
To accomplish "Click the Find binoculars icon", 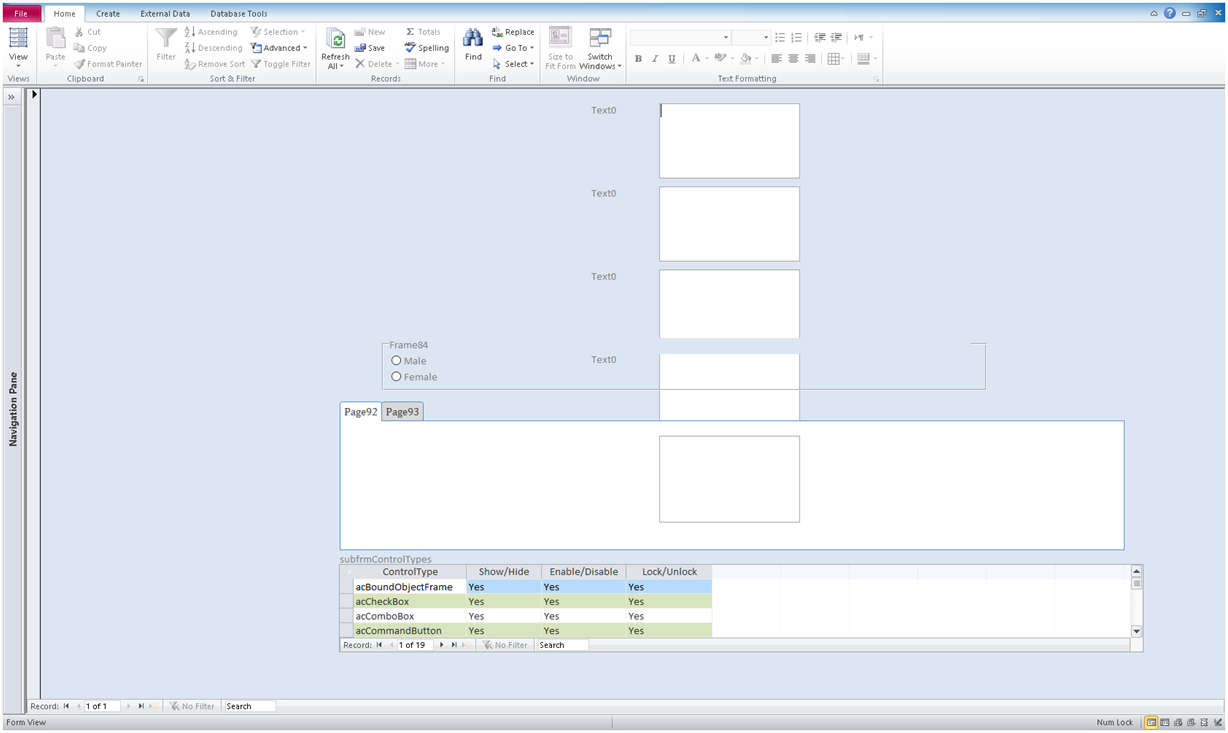I will click(x=473, y=39).
